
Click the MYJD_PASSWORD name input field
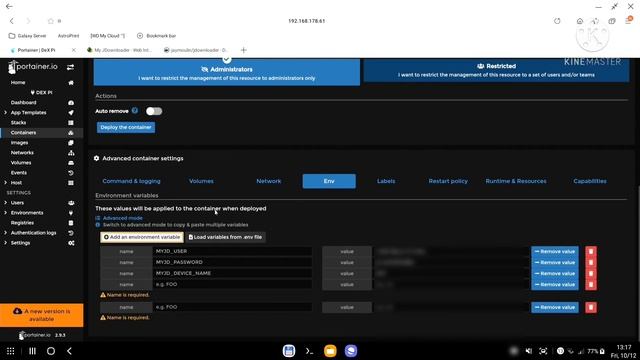tap(233, 262)
